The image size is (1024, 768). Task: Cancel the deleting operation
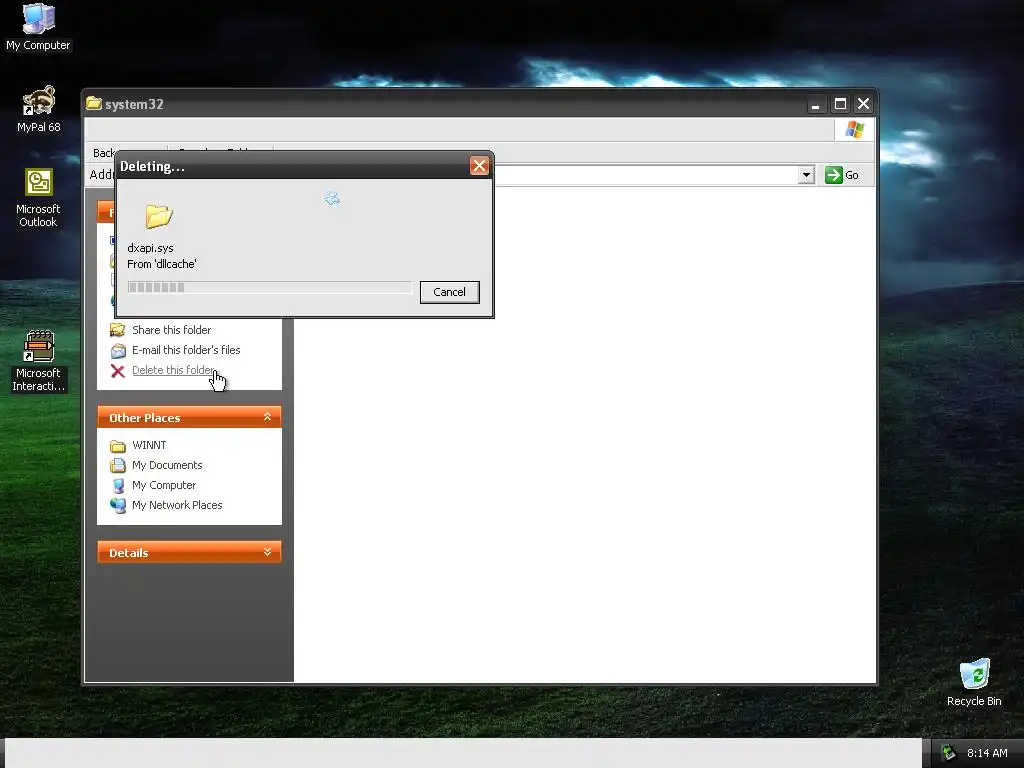click(x=449, y=292)
